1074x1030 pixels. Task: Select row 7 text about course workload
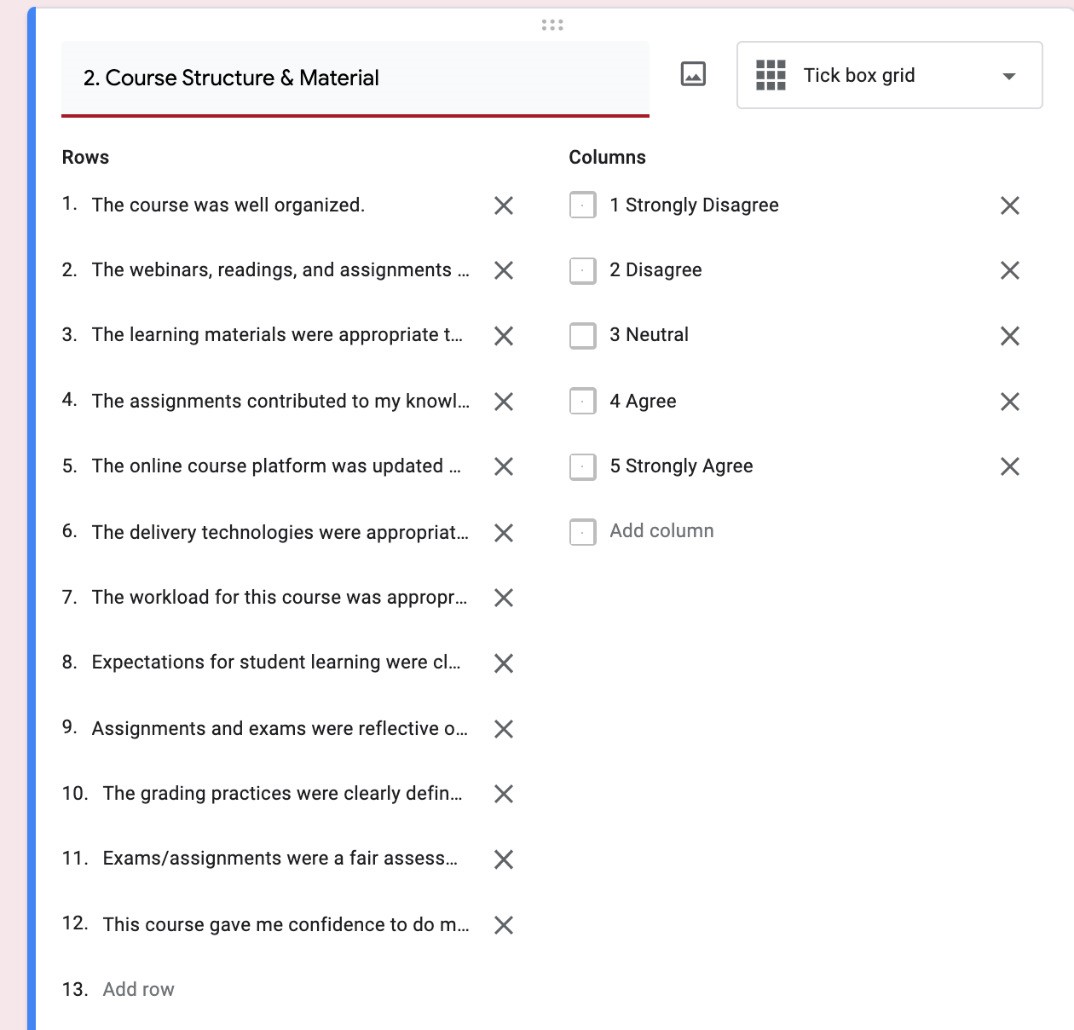coord(278,597)
